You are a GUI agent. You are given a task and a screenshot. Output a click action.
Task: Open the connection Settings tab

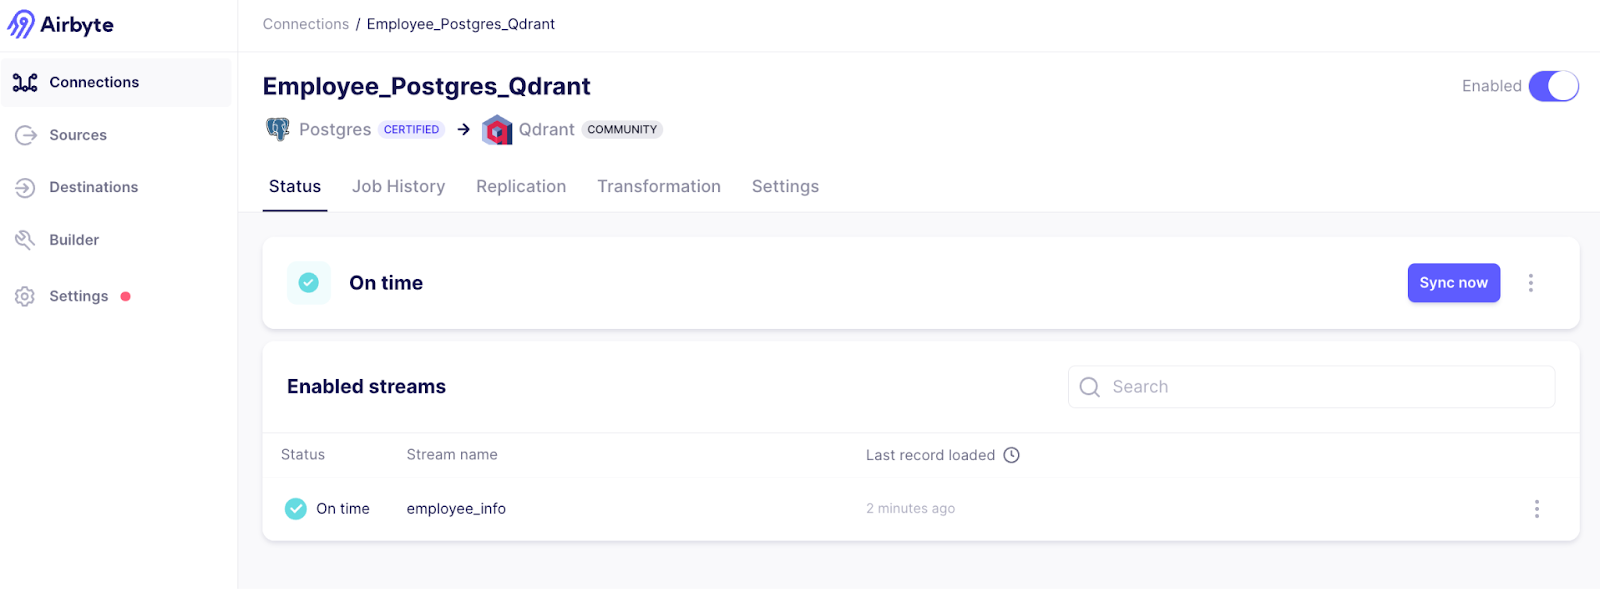pyautogui.click(x=785, y=186)
